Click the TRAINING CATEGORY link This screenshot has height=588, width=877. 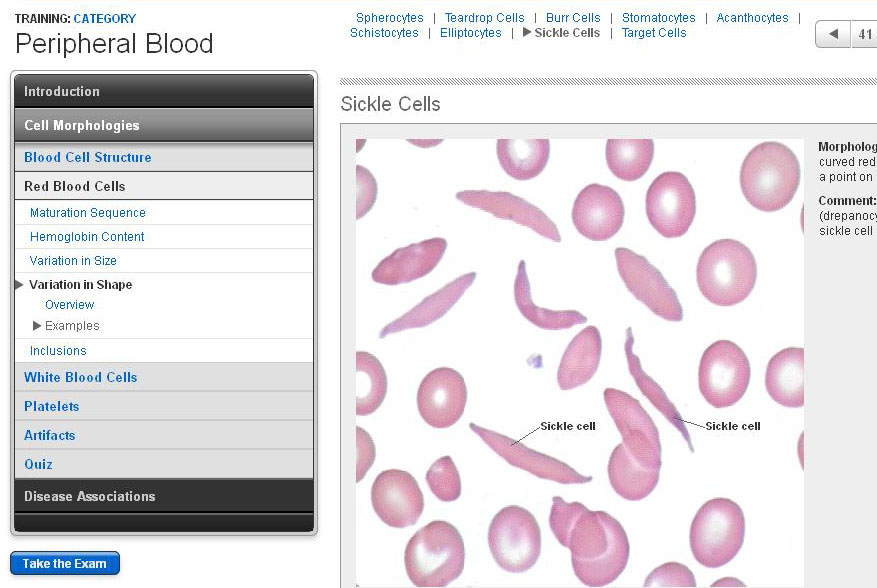point(104,19)
